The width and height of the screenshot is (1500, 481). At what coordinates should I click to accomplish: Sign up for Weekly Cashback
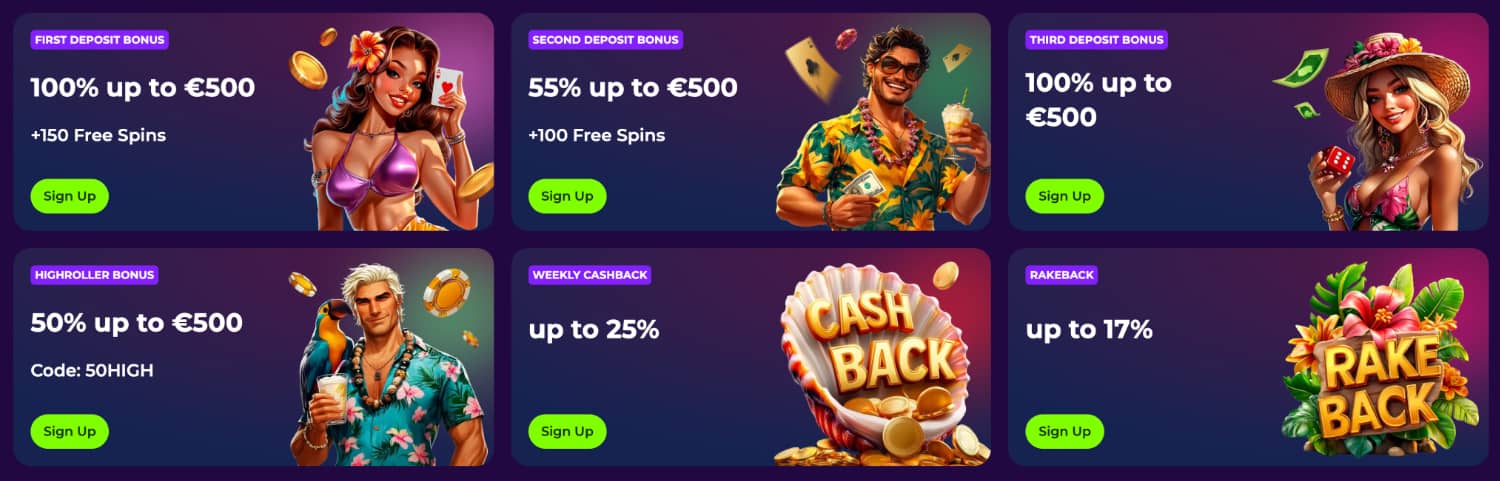pyautogui.click(x=567, y=431)
